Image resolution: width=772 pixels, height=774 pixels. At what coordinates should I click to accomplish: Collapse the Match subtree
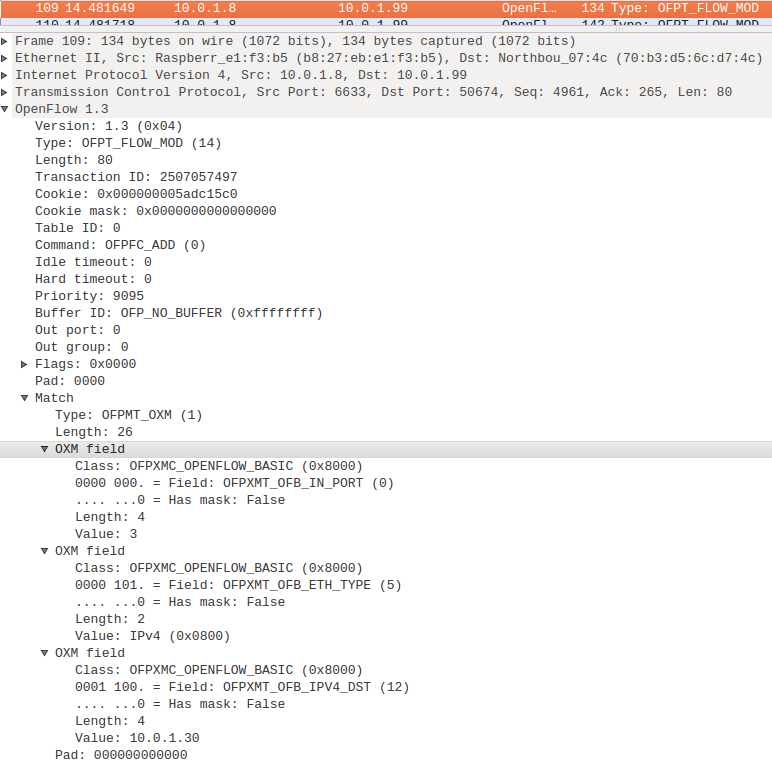(25, 398)
